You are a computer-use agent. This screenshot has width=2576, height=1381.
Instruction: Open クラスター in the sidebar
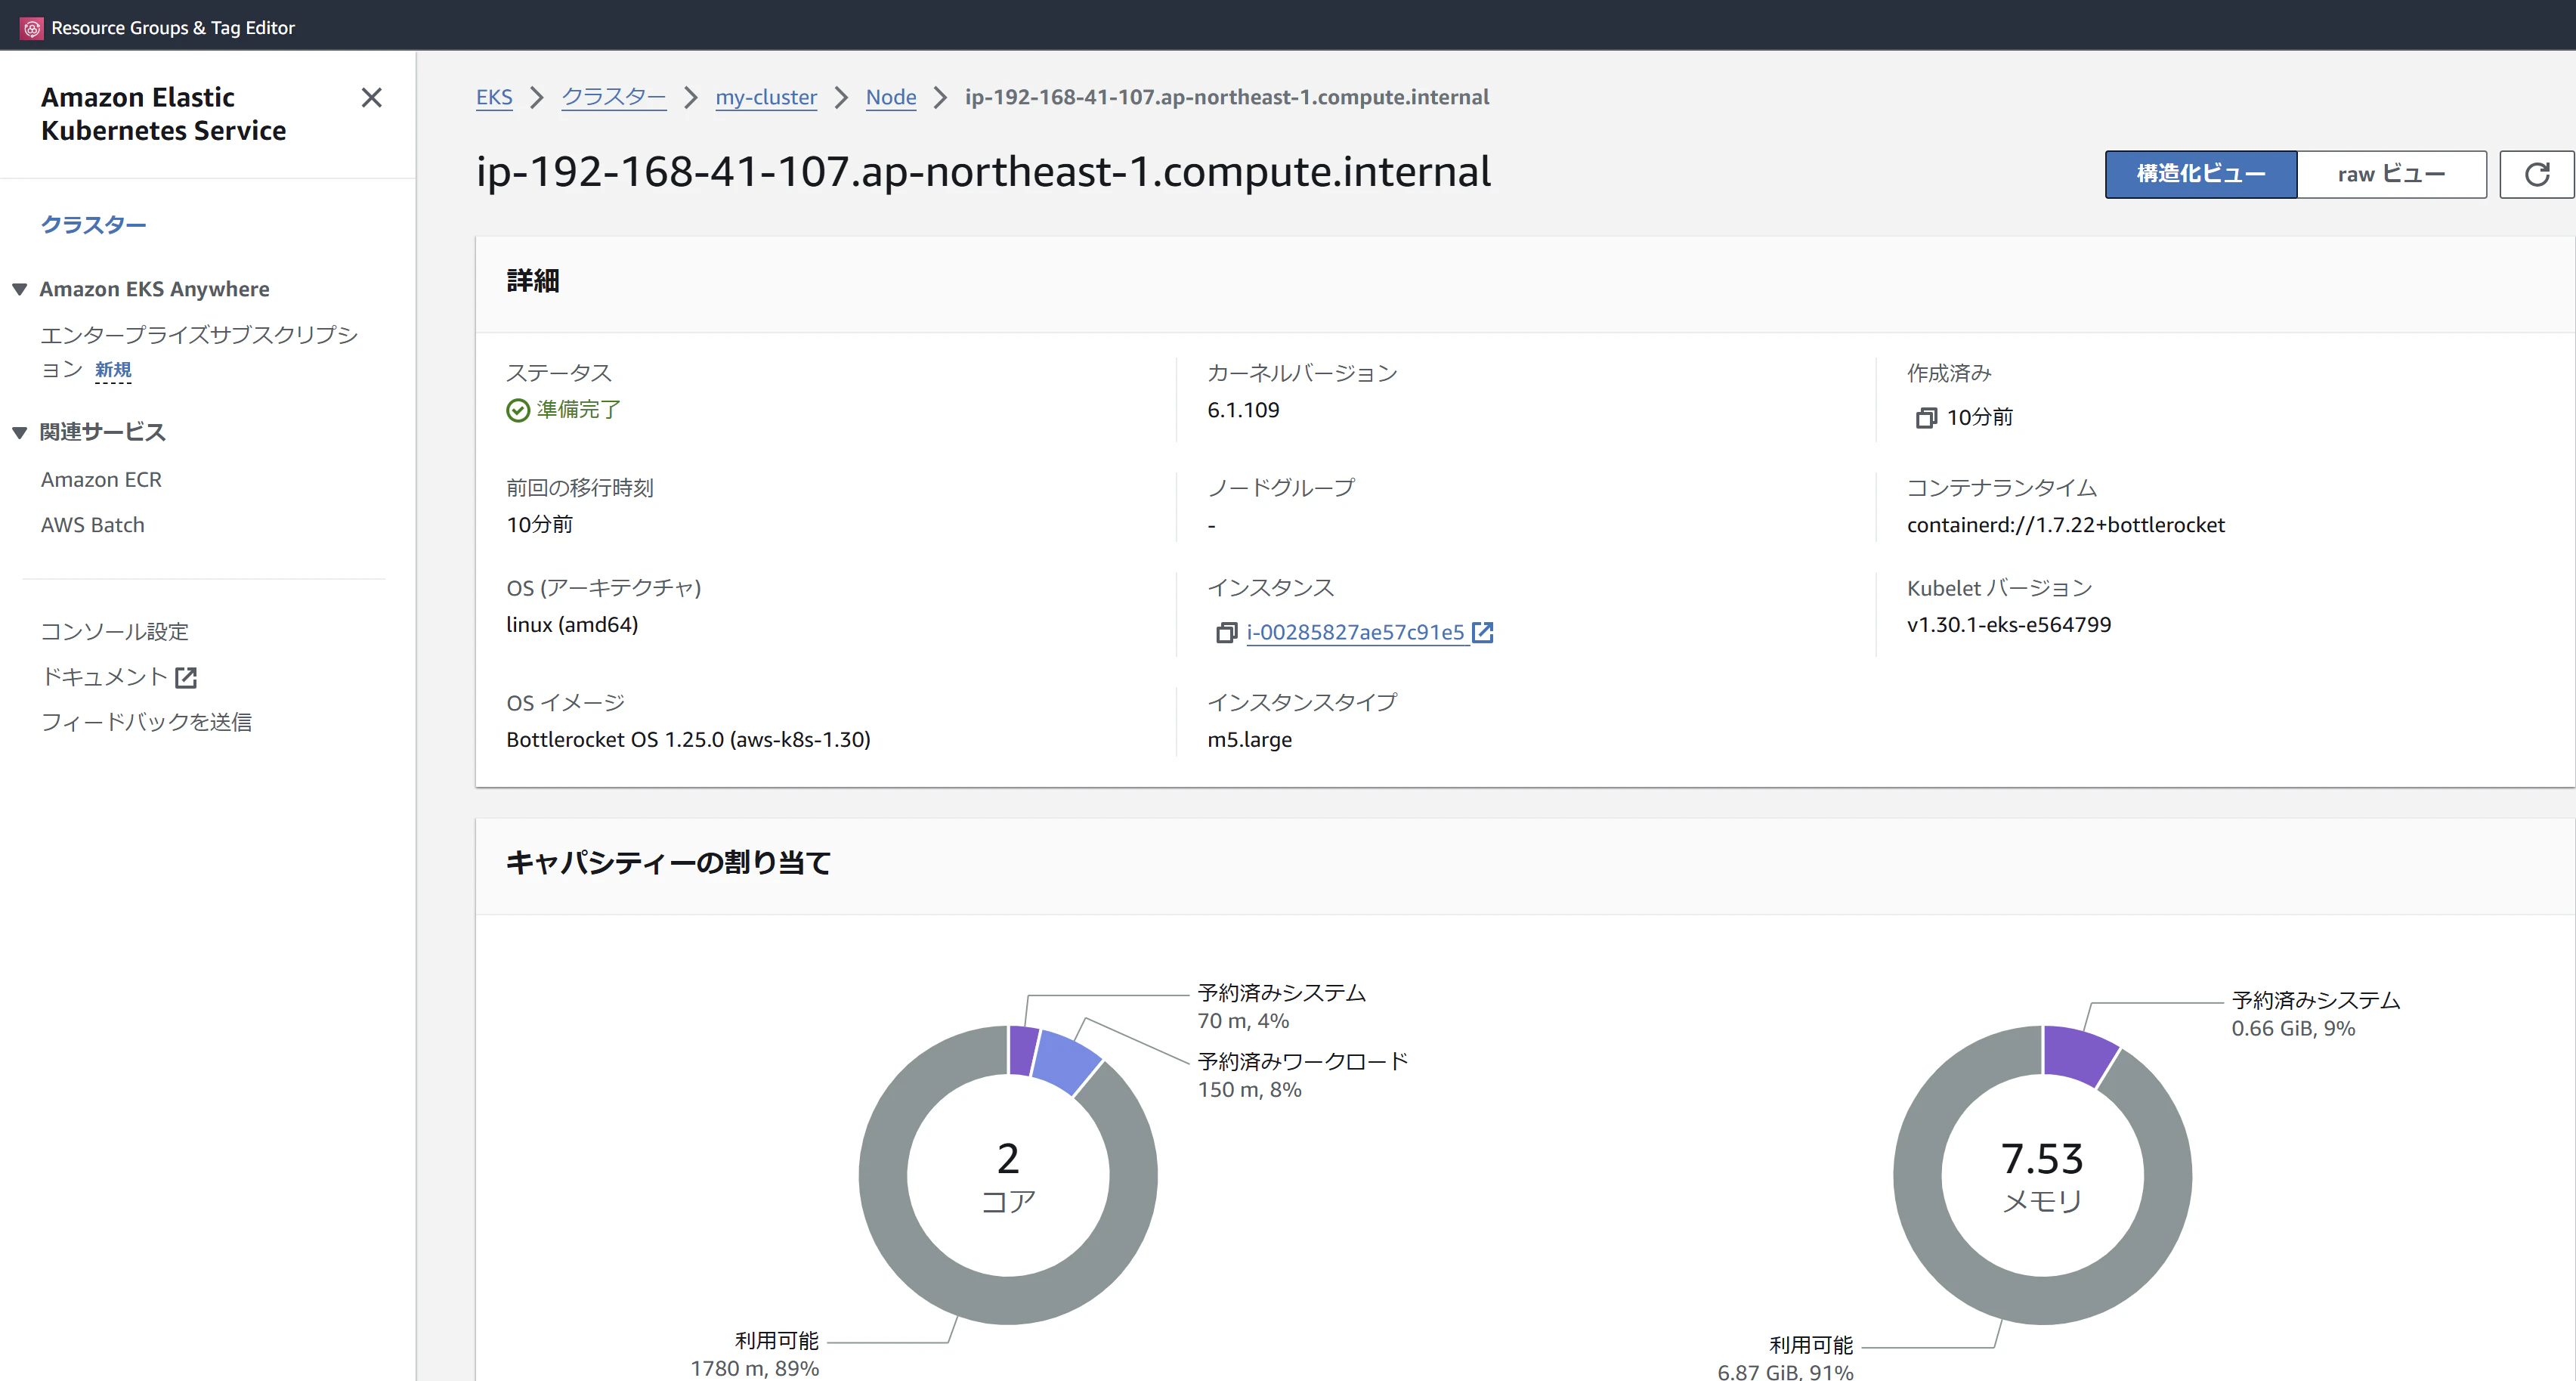(x=93, y=225)
